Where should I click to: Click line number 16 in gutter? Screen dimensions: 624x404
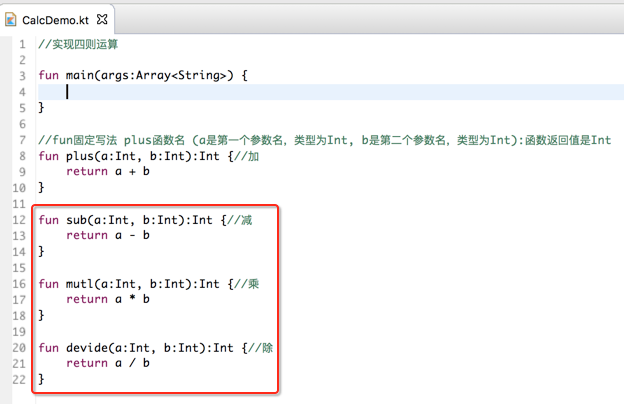[x=19, y=284]
